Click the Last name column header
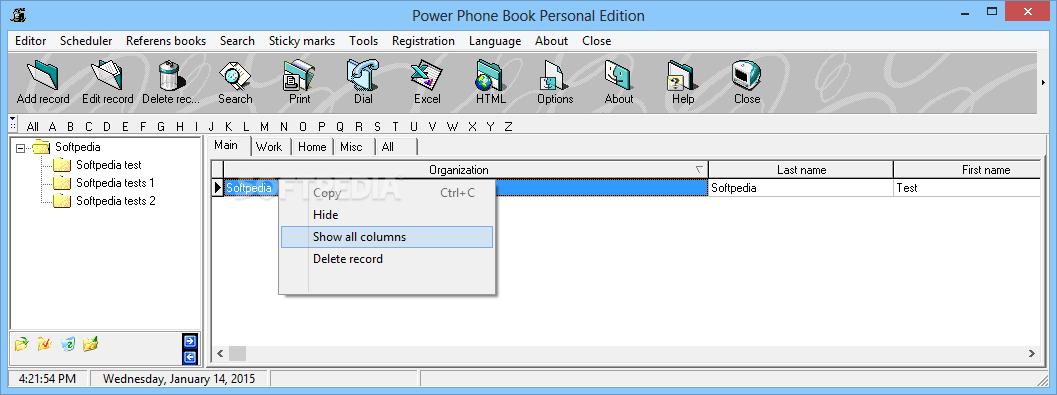Screen dimensions: 1057x395 tap(801, 170)
